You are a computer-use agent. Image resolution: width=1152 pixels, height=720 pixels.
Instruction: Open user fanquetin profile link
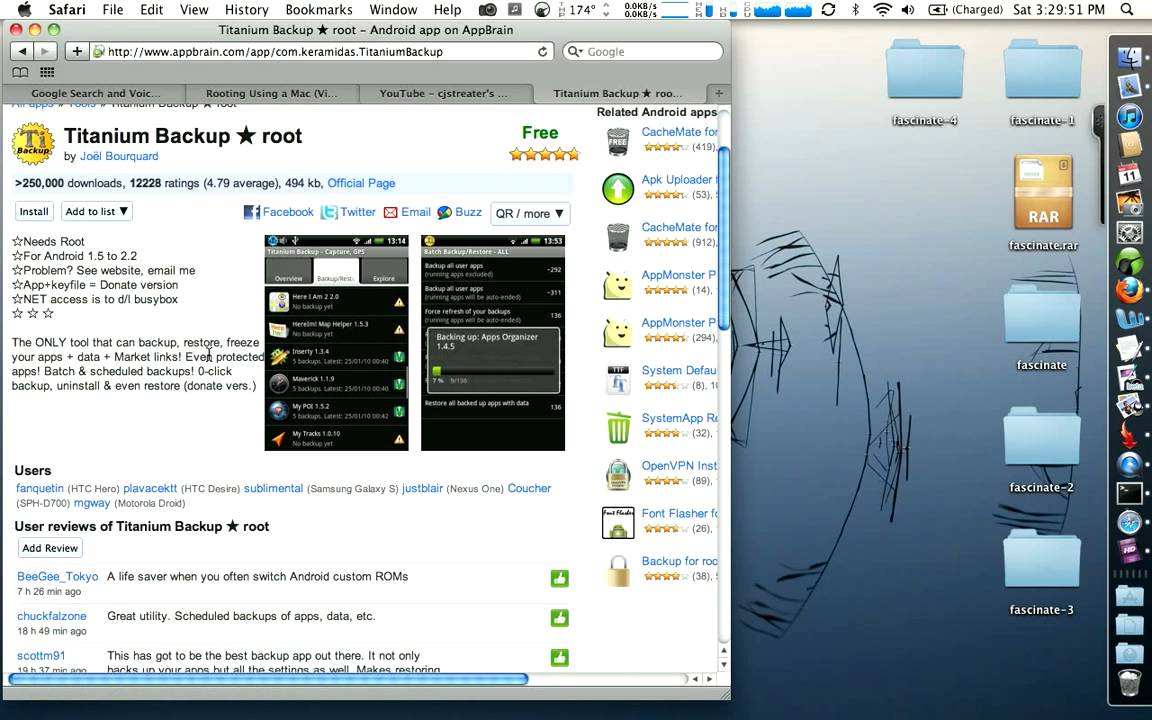[x=40, y=489]
